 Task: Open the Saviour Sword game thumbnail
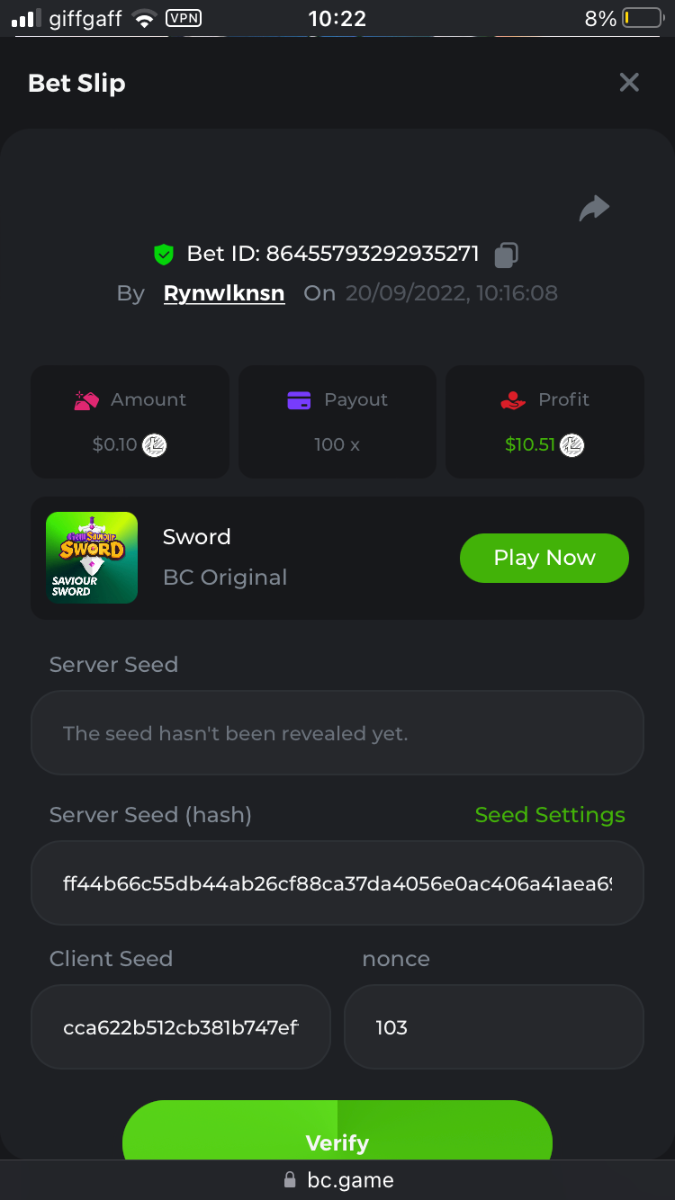92,558
